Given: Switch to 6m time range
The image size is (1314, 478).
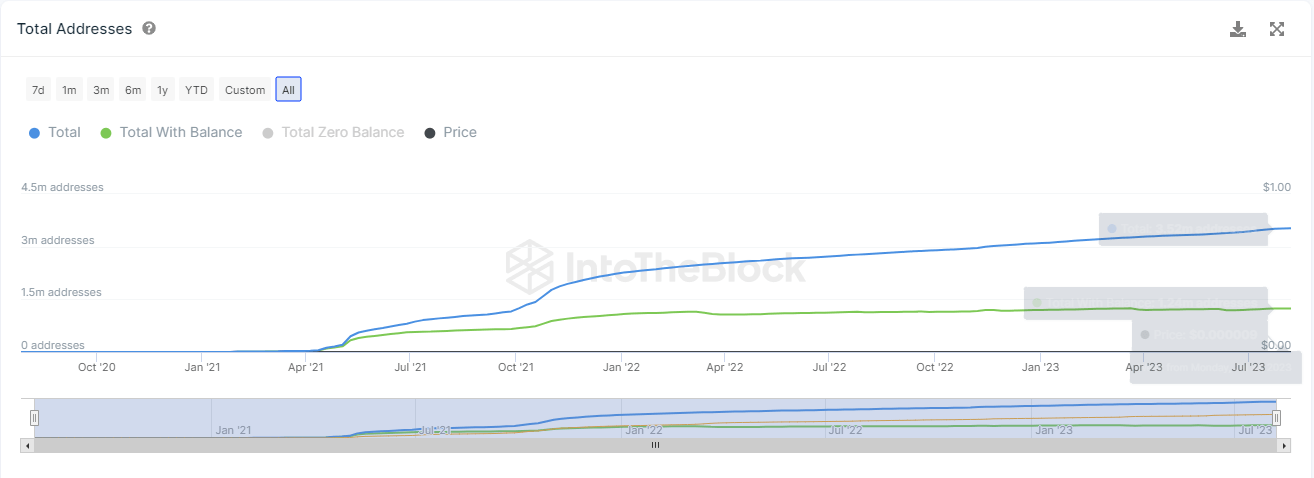Looking at the screenshot, I should (133, 90).
